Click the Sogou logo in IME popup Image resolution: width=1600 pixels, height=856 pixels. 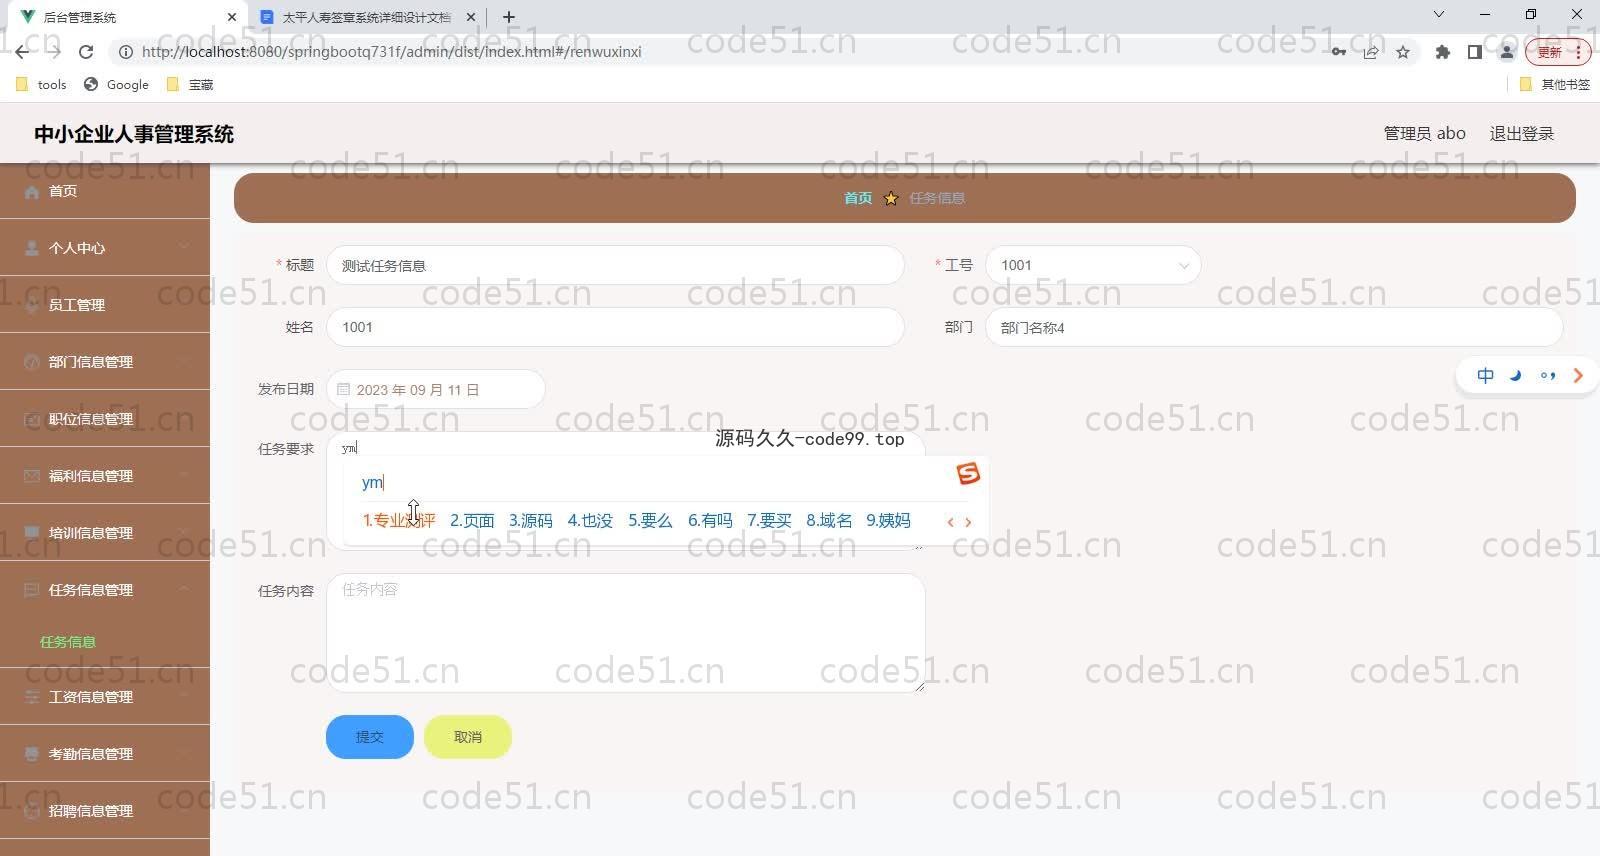coord(968,474)
